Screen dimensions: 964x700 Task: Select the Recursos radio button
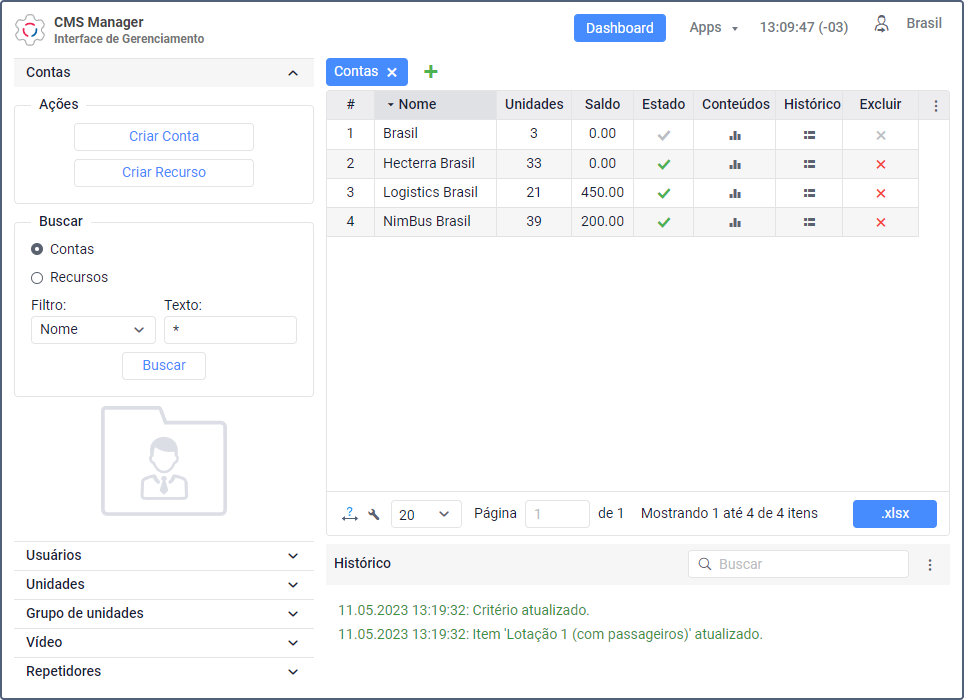click(x=37, y=277)
